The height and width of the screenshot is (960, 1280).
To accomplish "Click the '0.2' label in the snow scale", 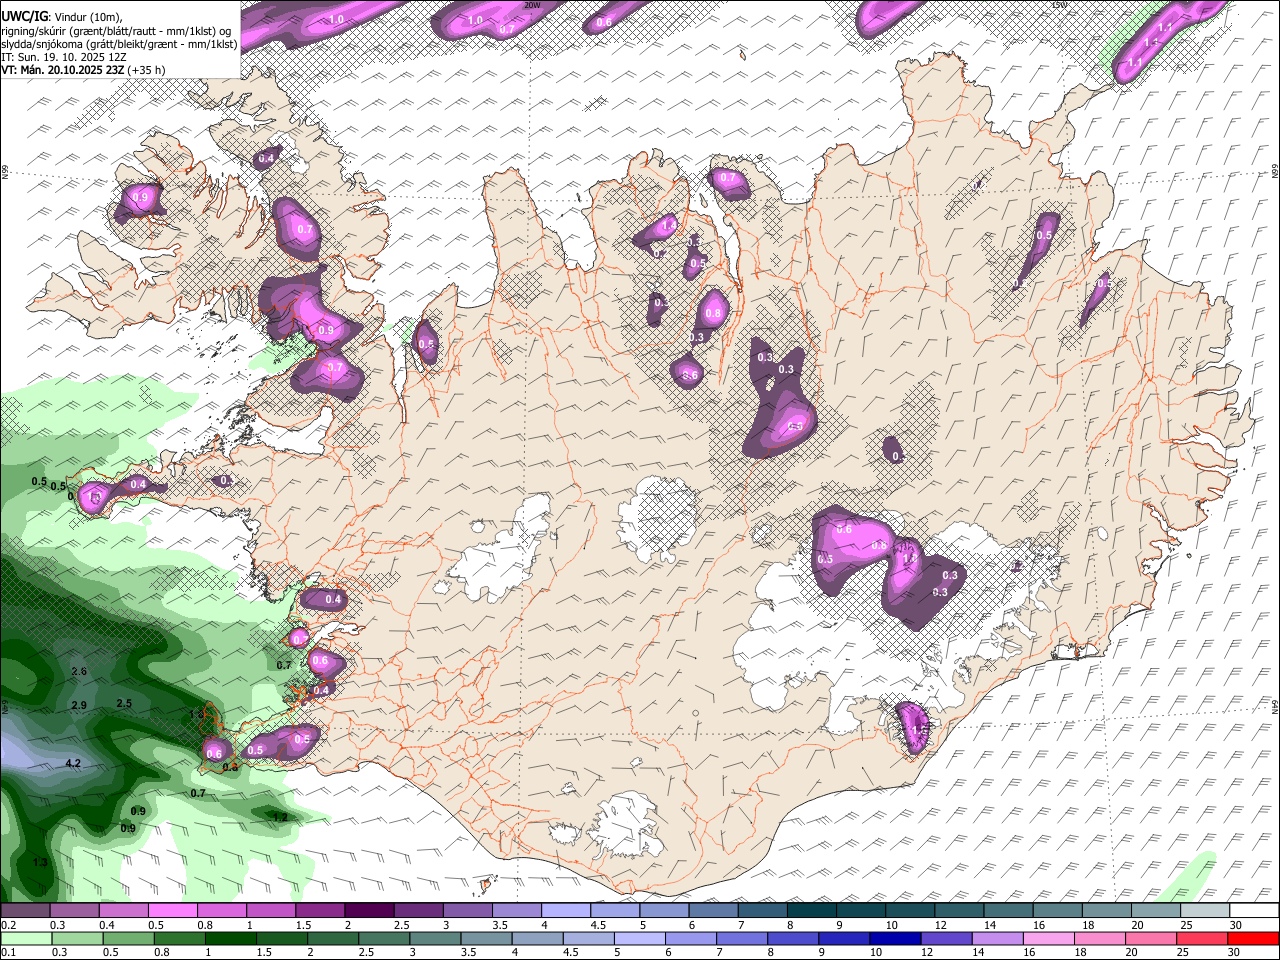I will [9, 925].
